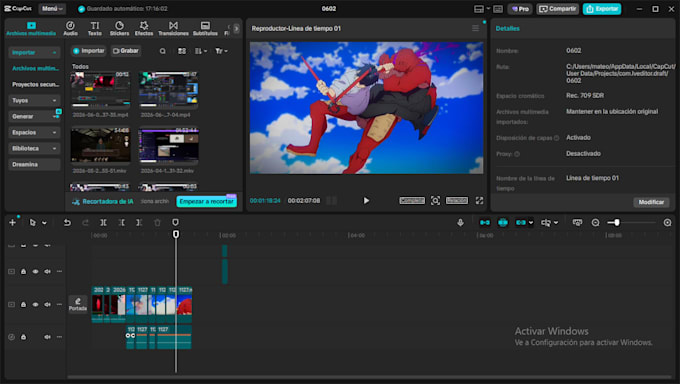Expand the Importar sidebar section

click(x=34, y=53)
